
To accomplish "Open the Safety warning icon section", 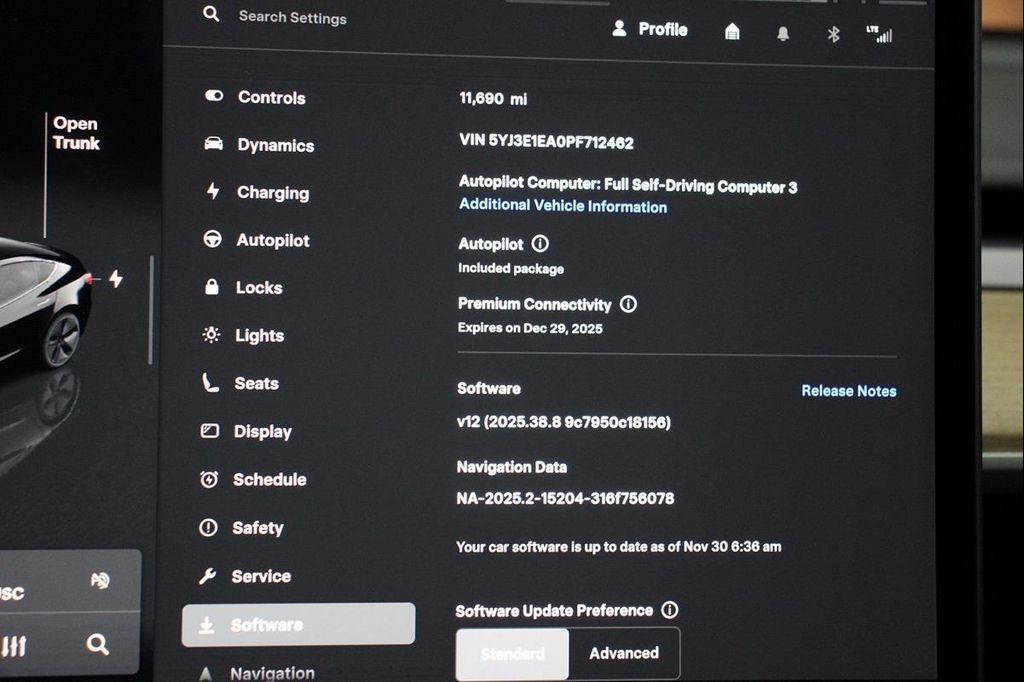I will point(211,527).
